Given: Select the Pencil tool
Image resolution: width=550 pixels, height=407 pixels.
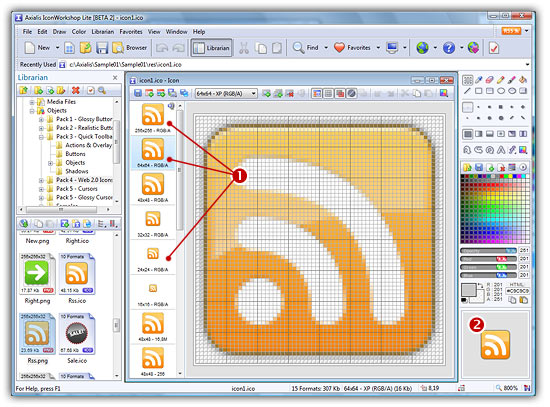Looking at the screenshot, I should pos(501,80).
